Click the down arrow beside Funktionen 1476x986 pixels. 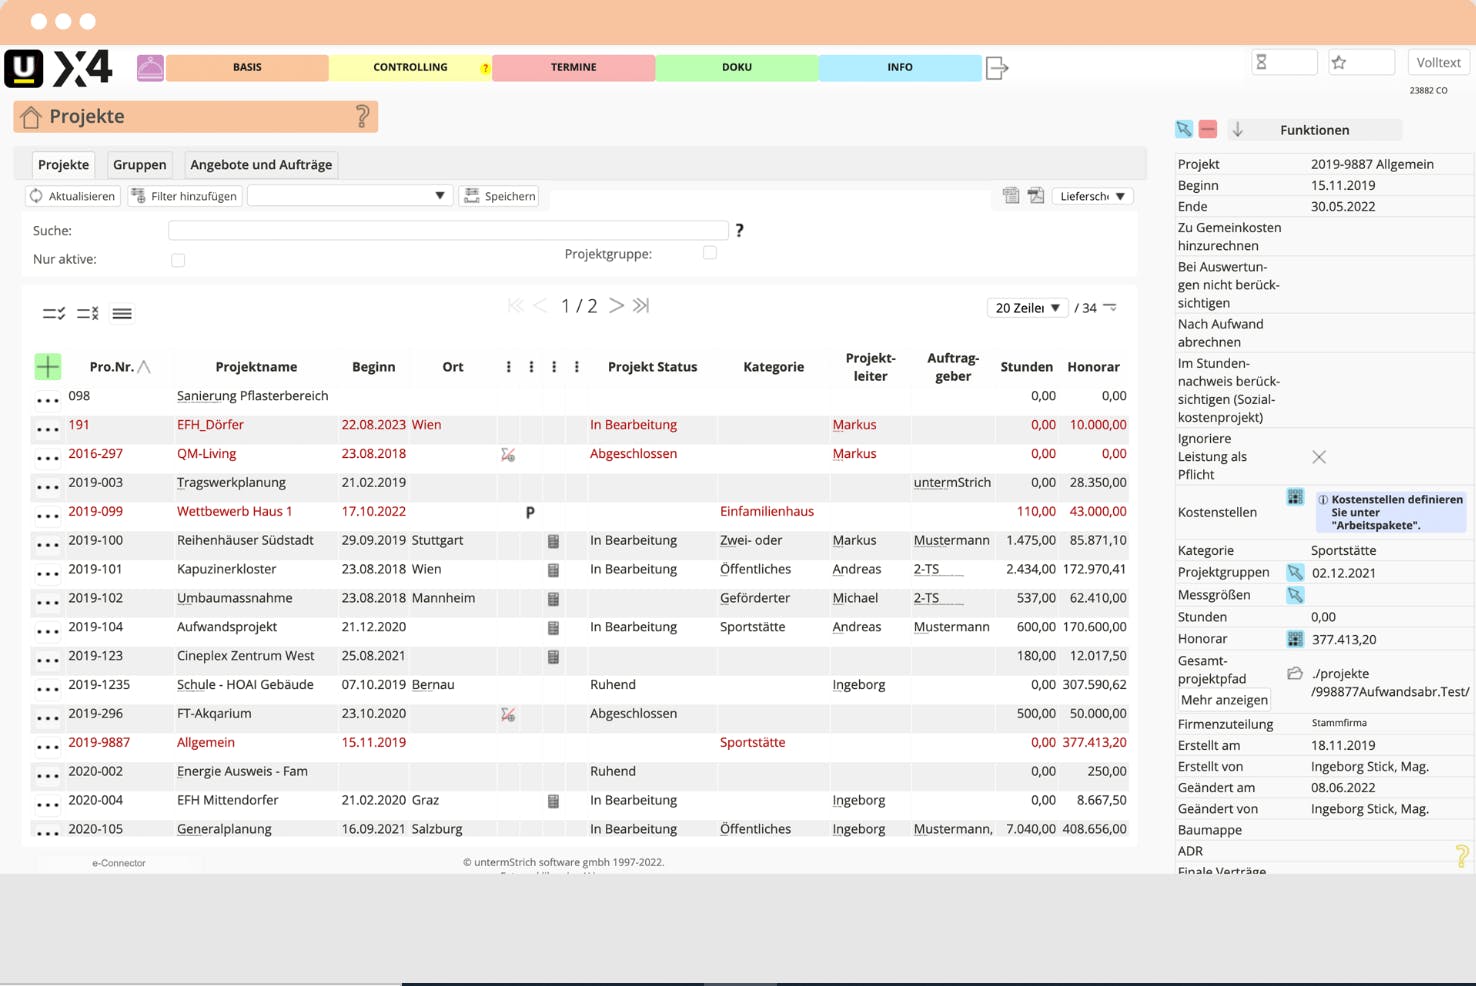[x=1238, y=130]
